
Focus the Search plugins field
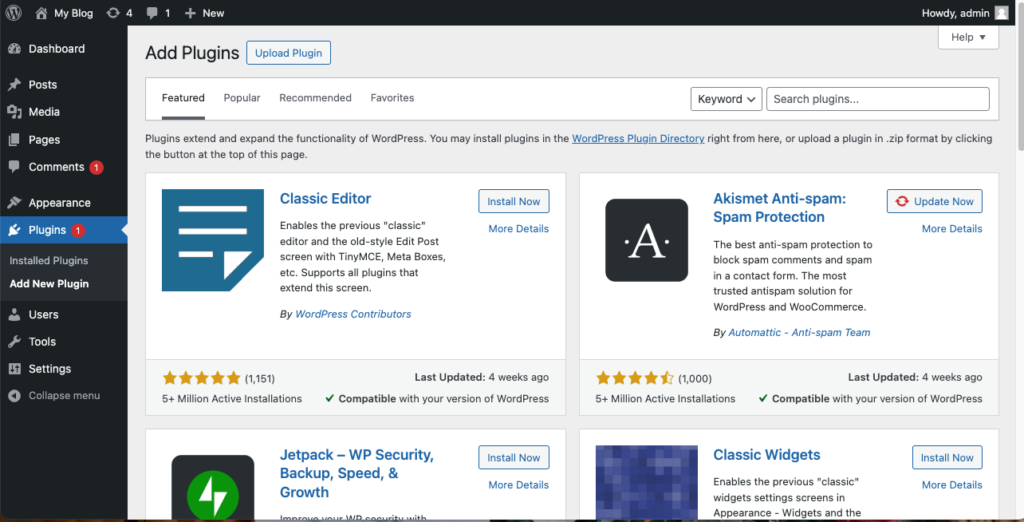tap(878, 99)
